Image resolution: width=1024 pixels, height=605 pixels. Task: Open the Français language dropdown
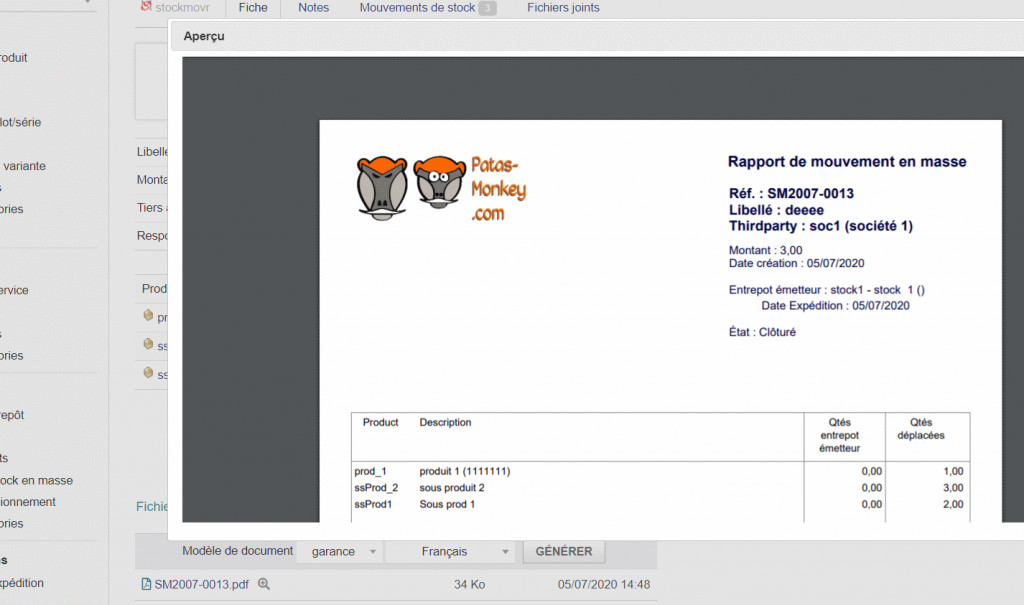(450, 551)
